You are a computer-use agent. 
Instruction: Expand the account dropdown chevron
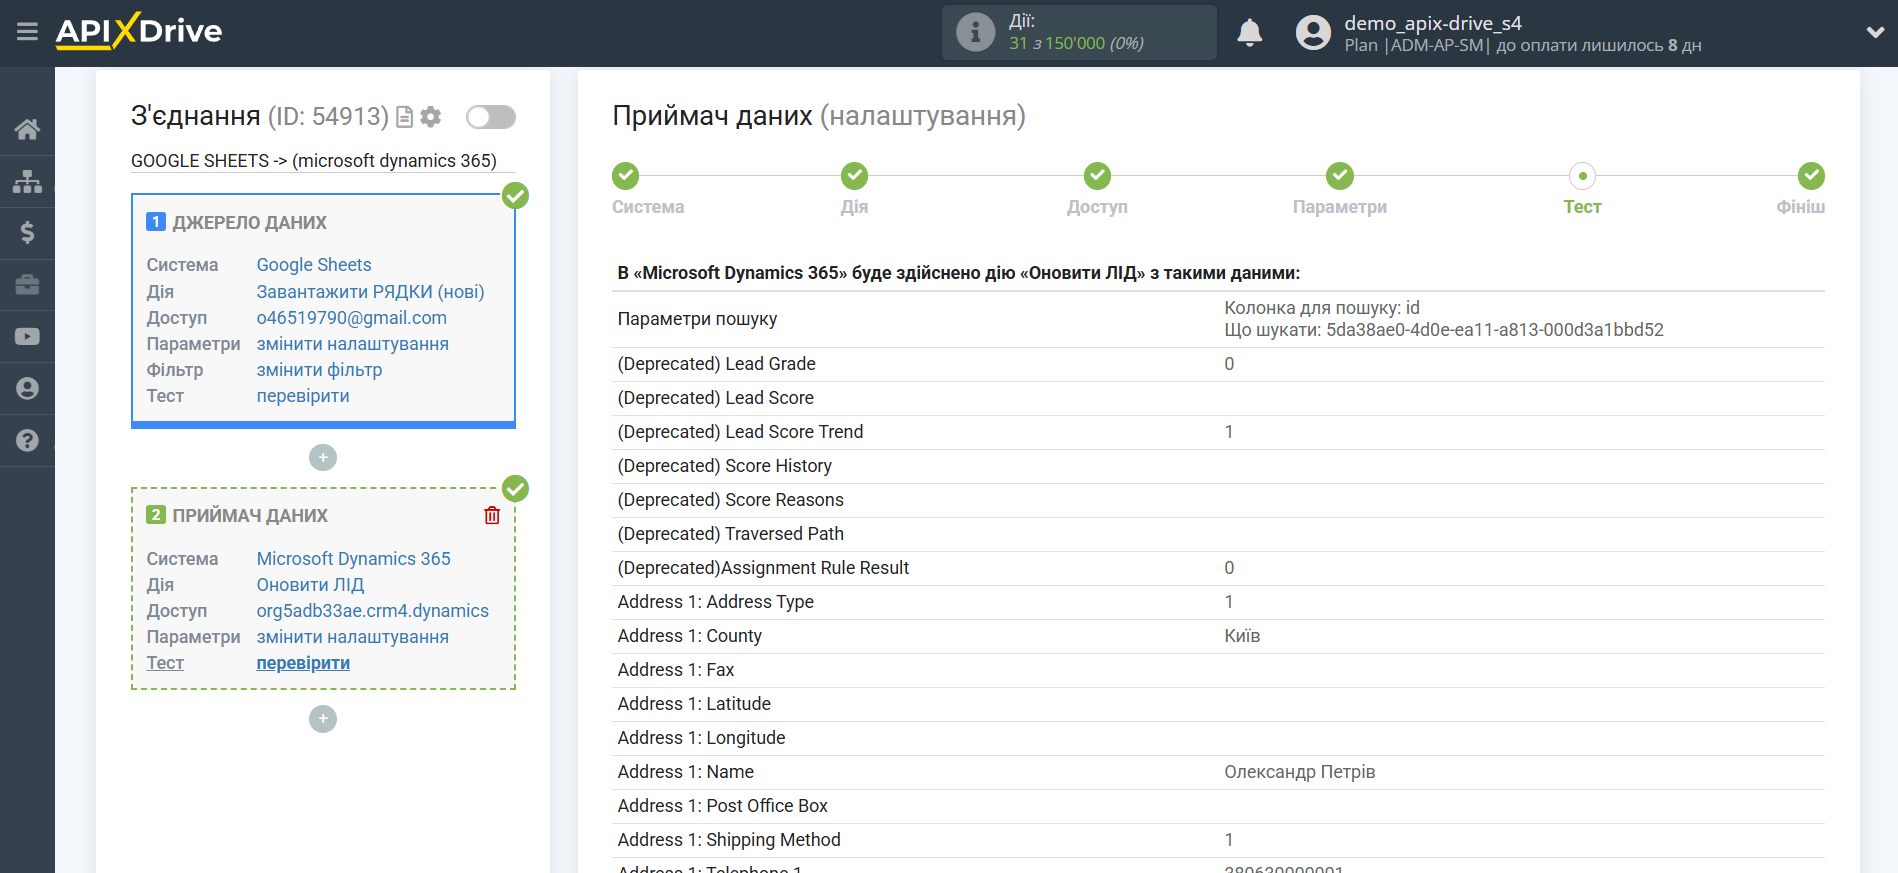click(1875, 32)
